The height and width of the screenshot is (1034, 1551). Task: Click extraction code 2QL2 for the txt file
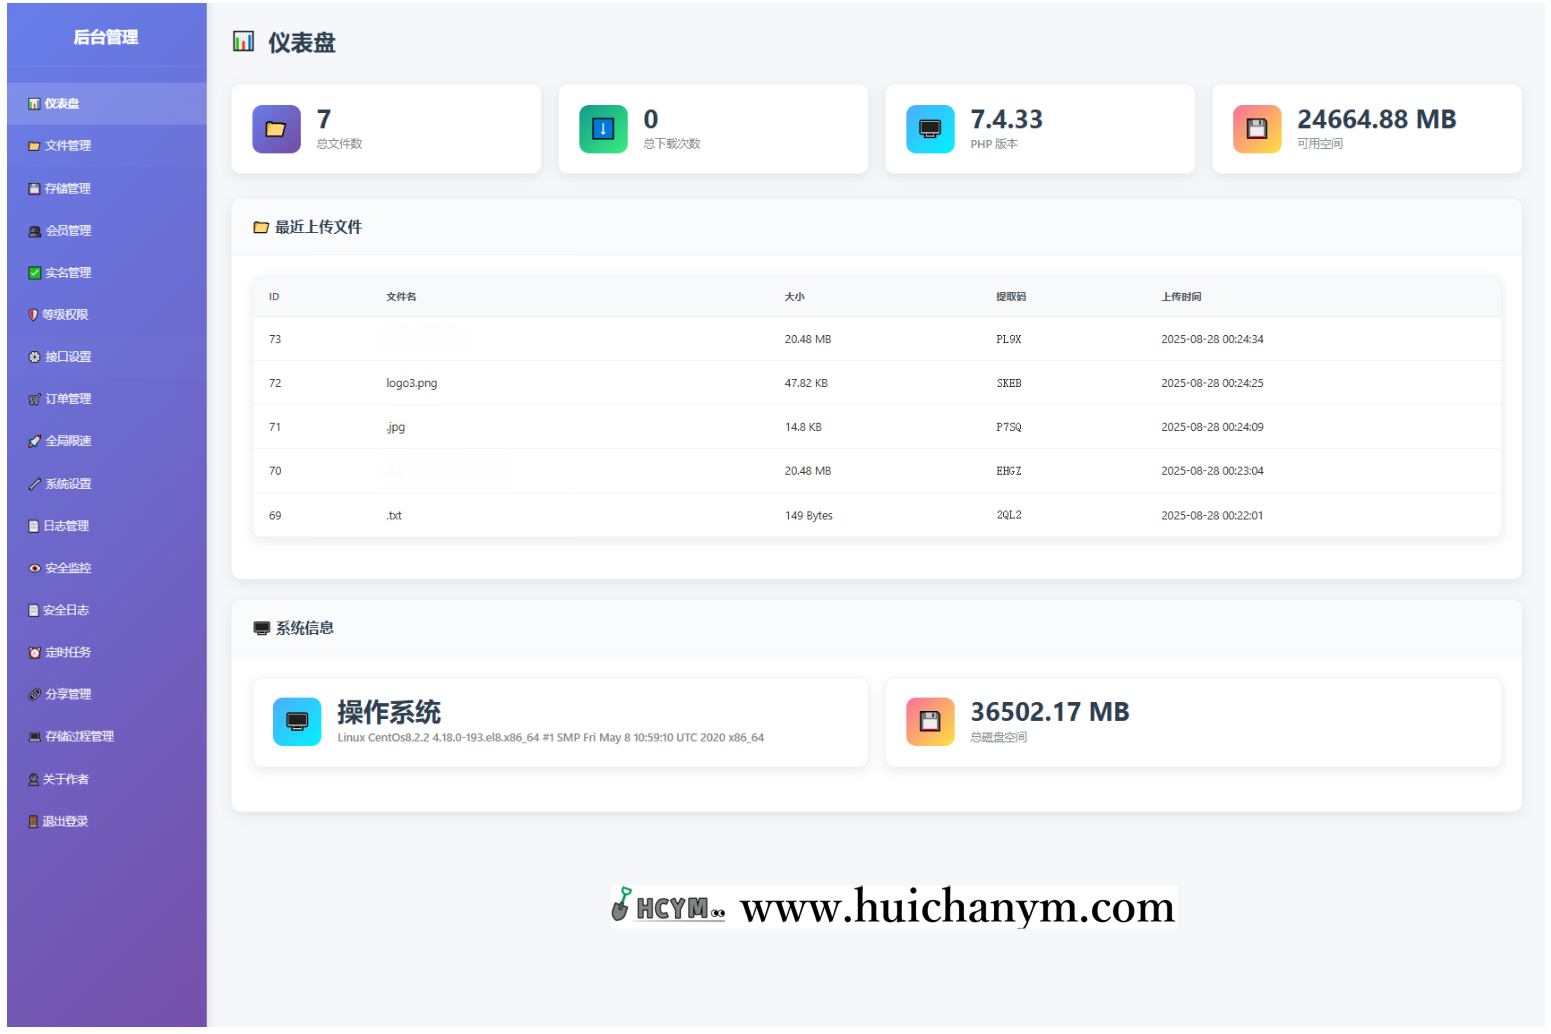point(1008,515)
